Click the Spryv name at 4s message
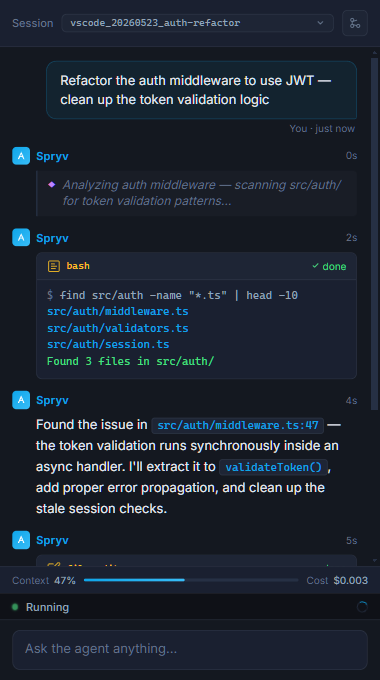The height and width of the screenshot is (680, 380). pyautogui.click(x=52, y=400)
